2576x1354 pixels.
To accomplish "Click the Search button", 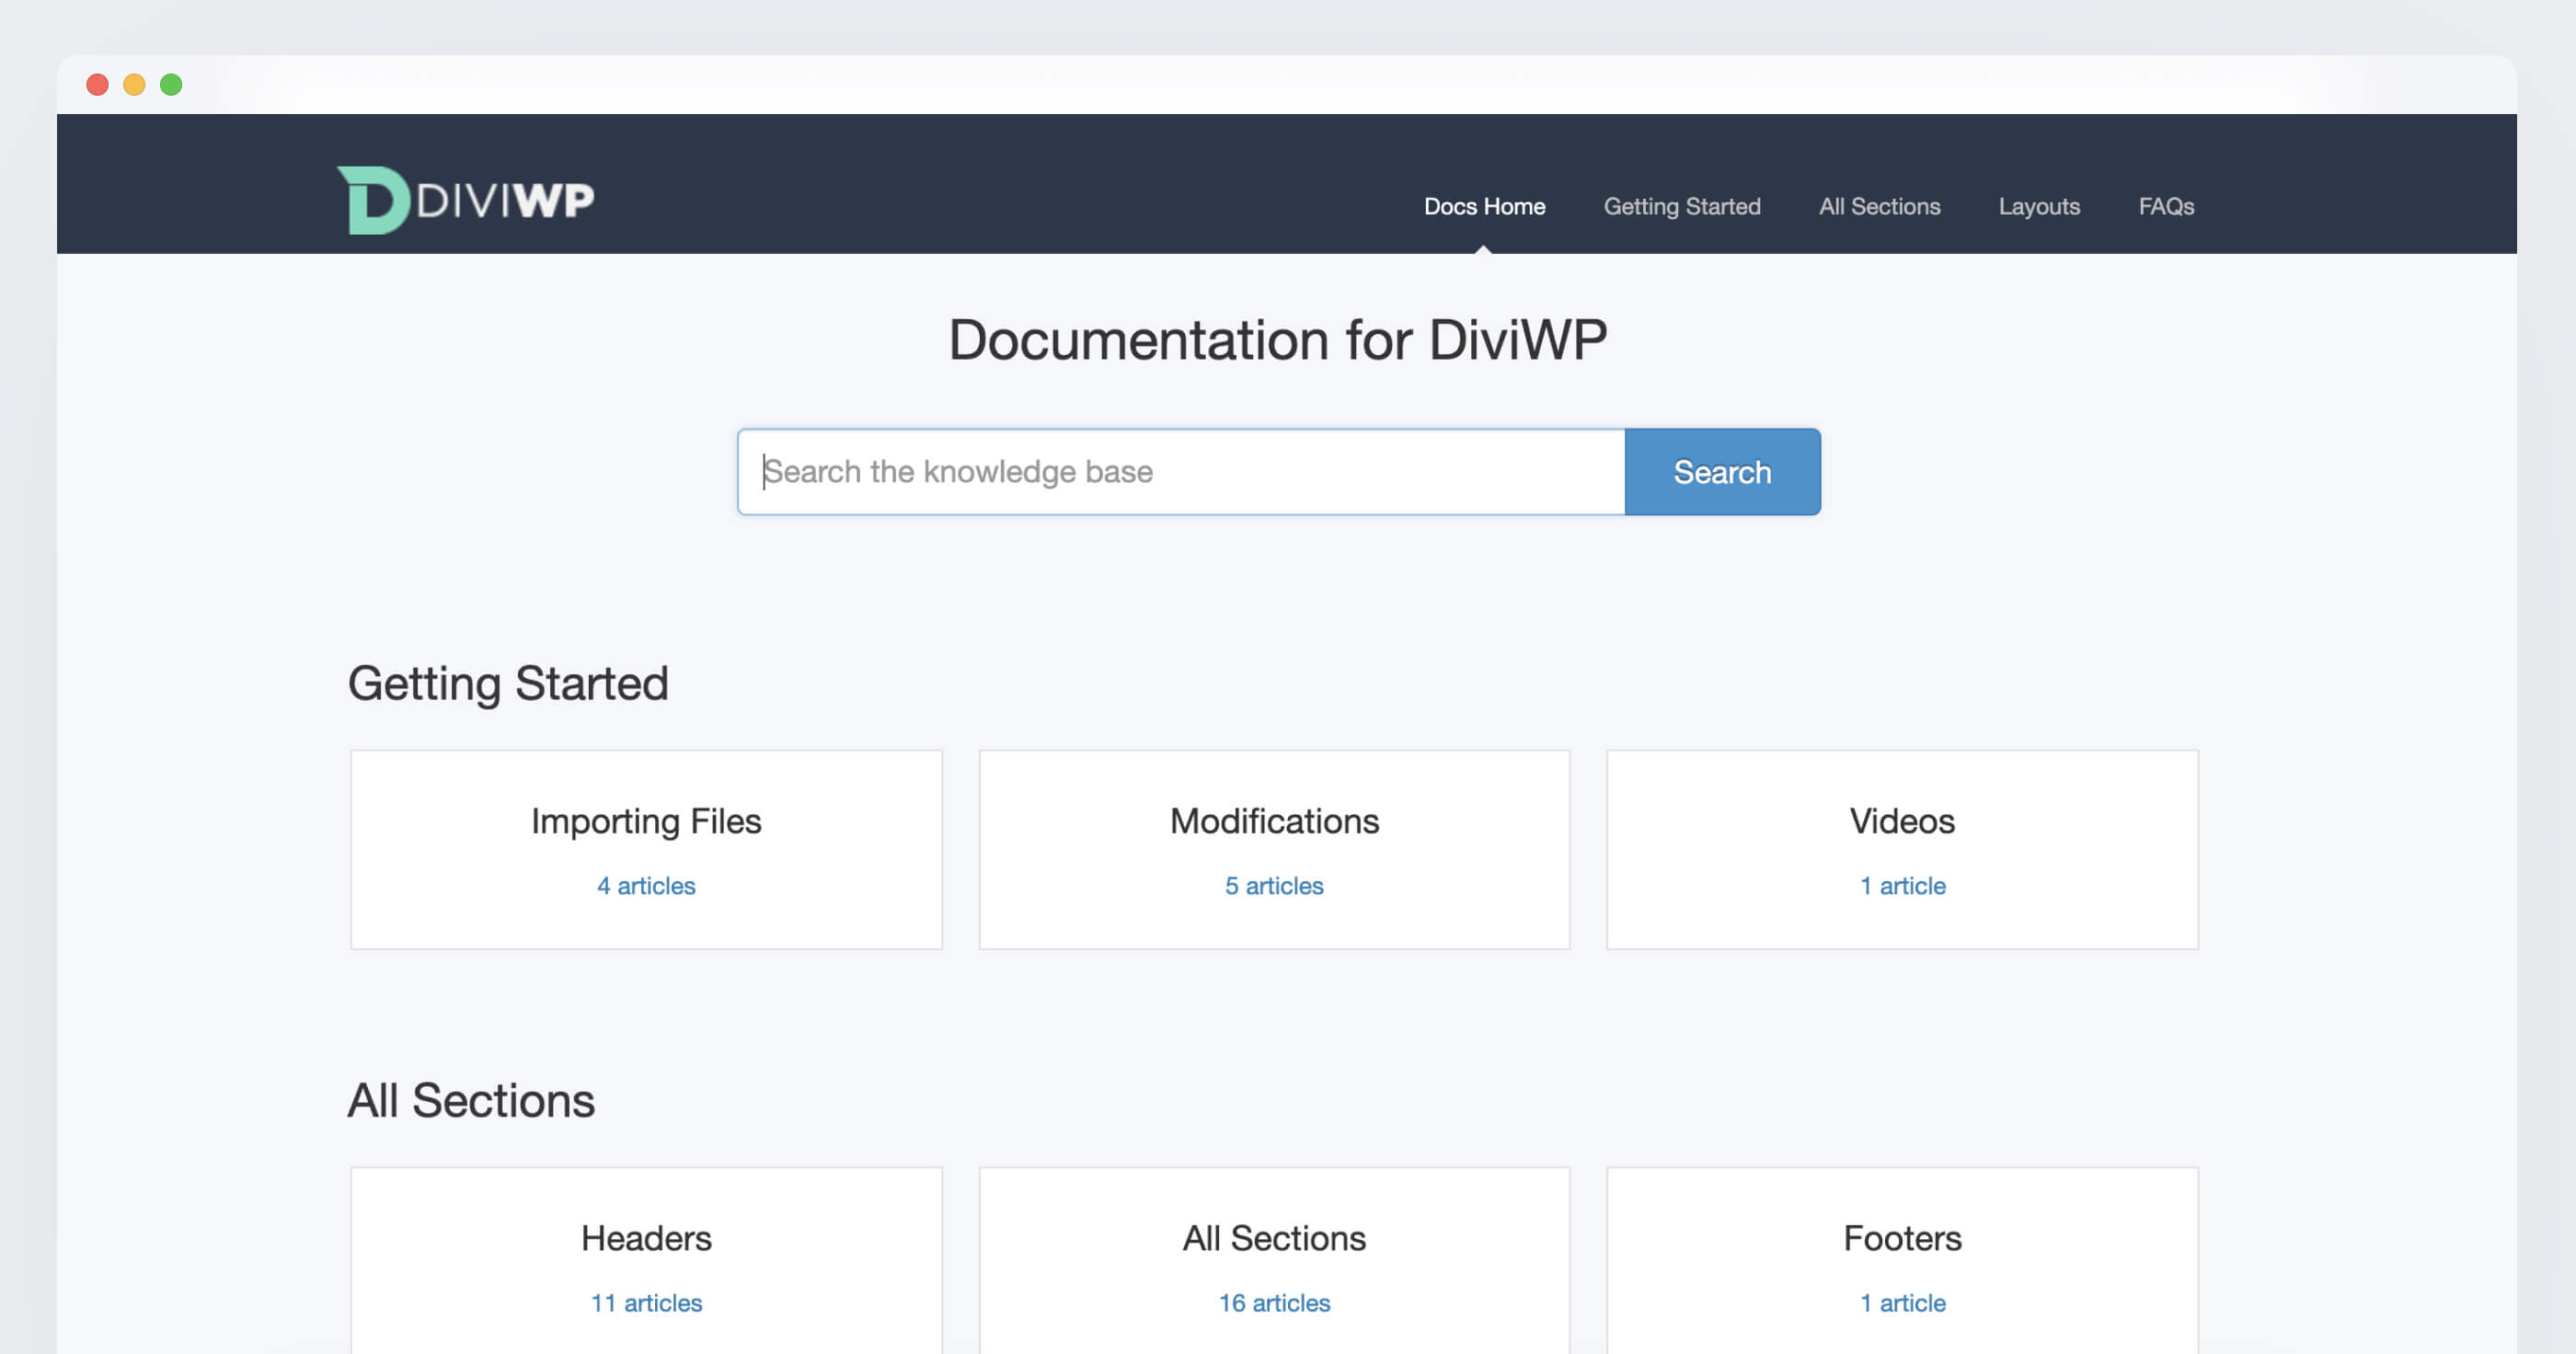I will 1722,472.
